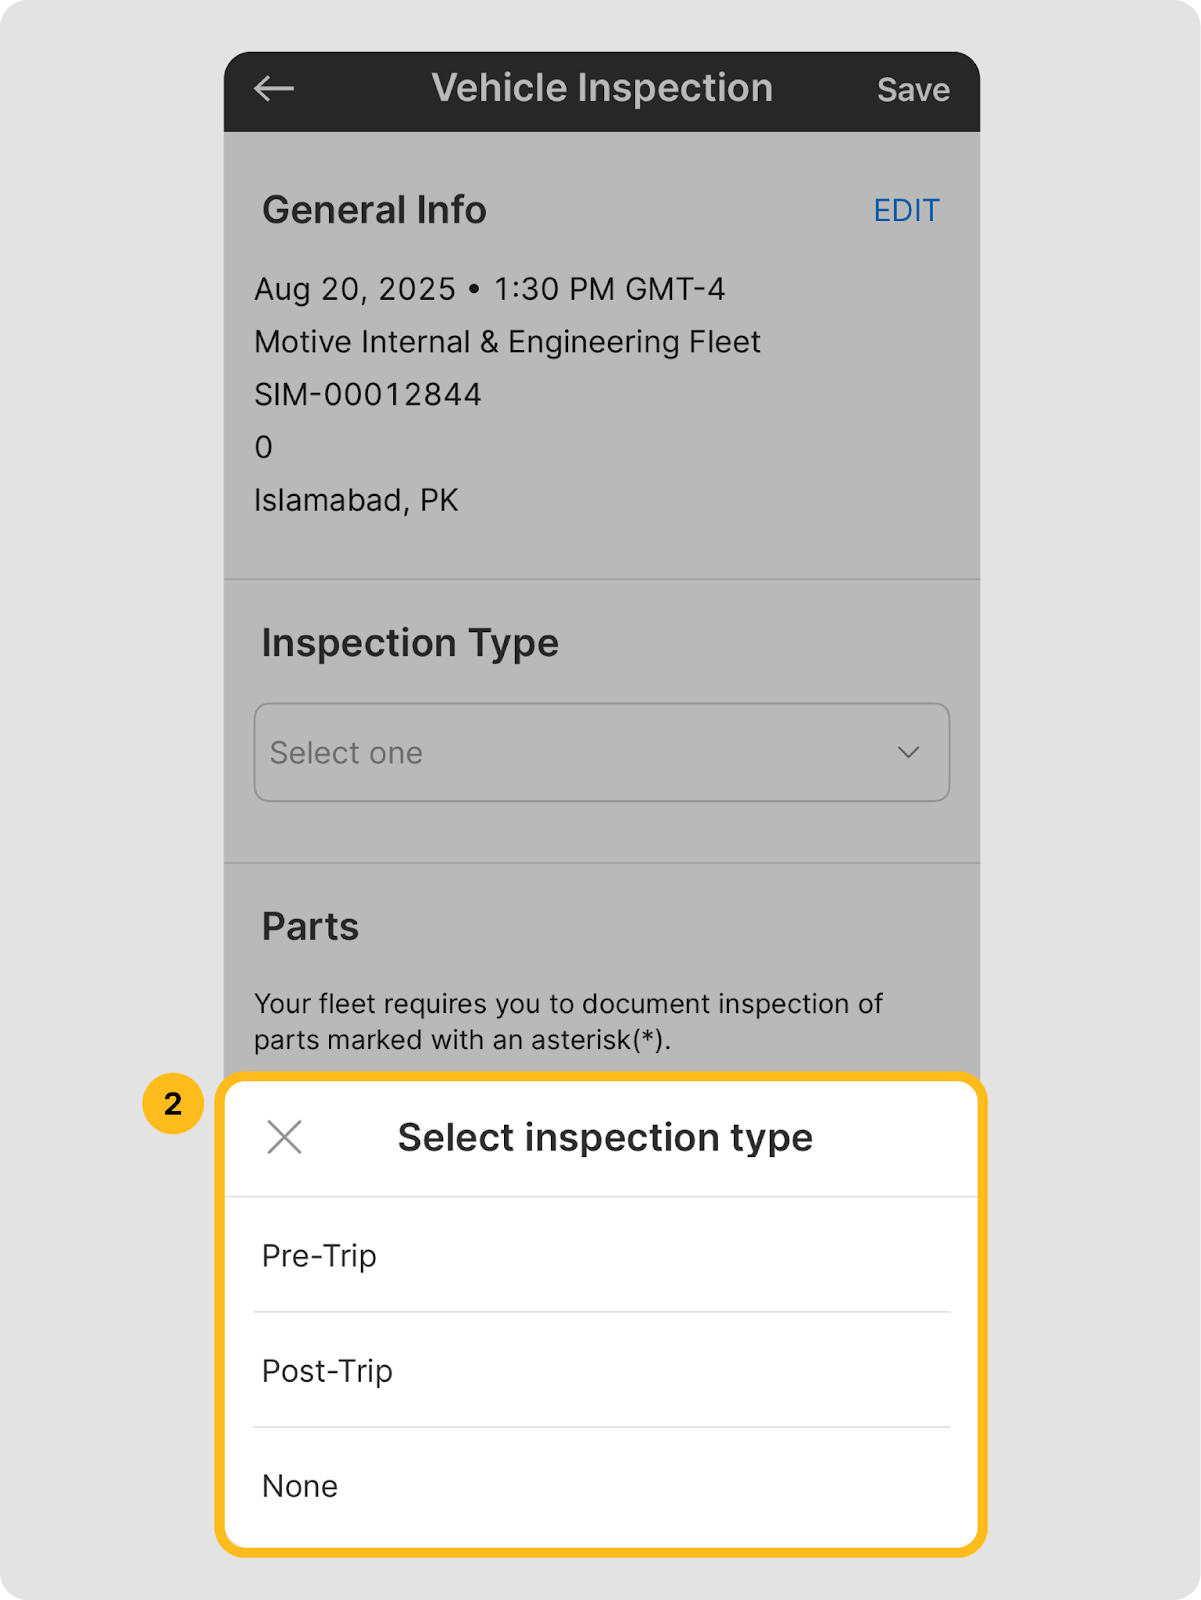Edit the General Info section
This screenshot has width=1201, height=1600.
906,211
